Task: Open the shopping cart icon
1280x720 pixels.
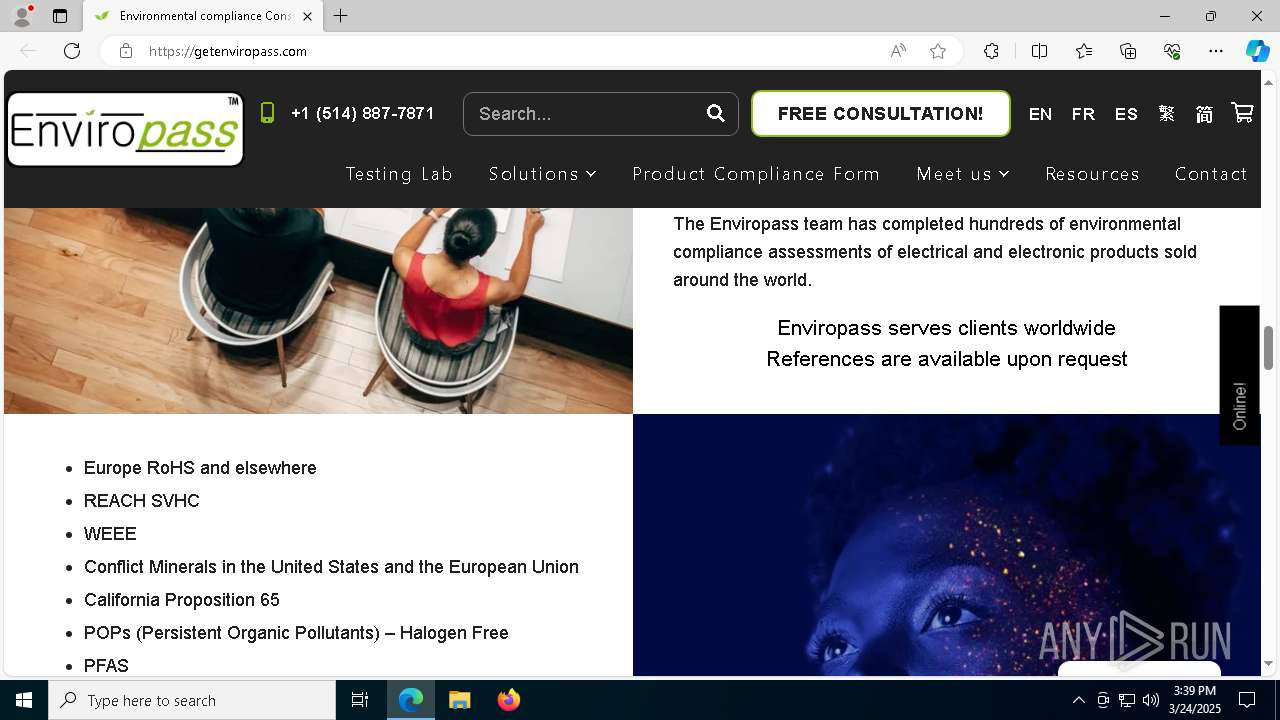Action: point(1242,113)
